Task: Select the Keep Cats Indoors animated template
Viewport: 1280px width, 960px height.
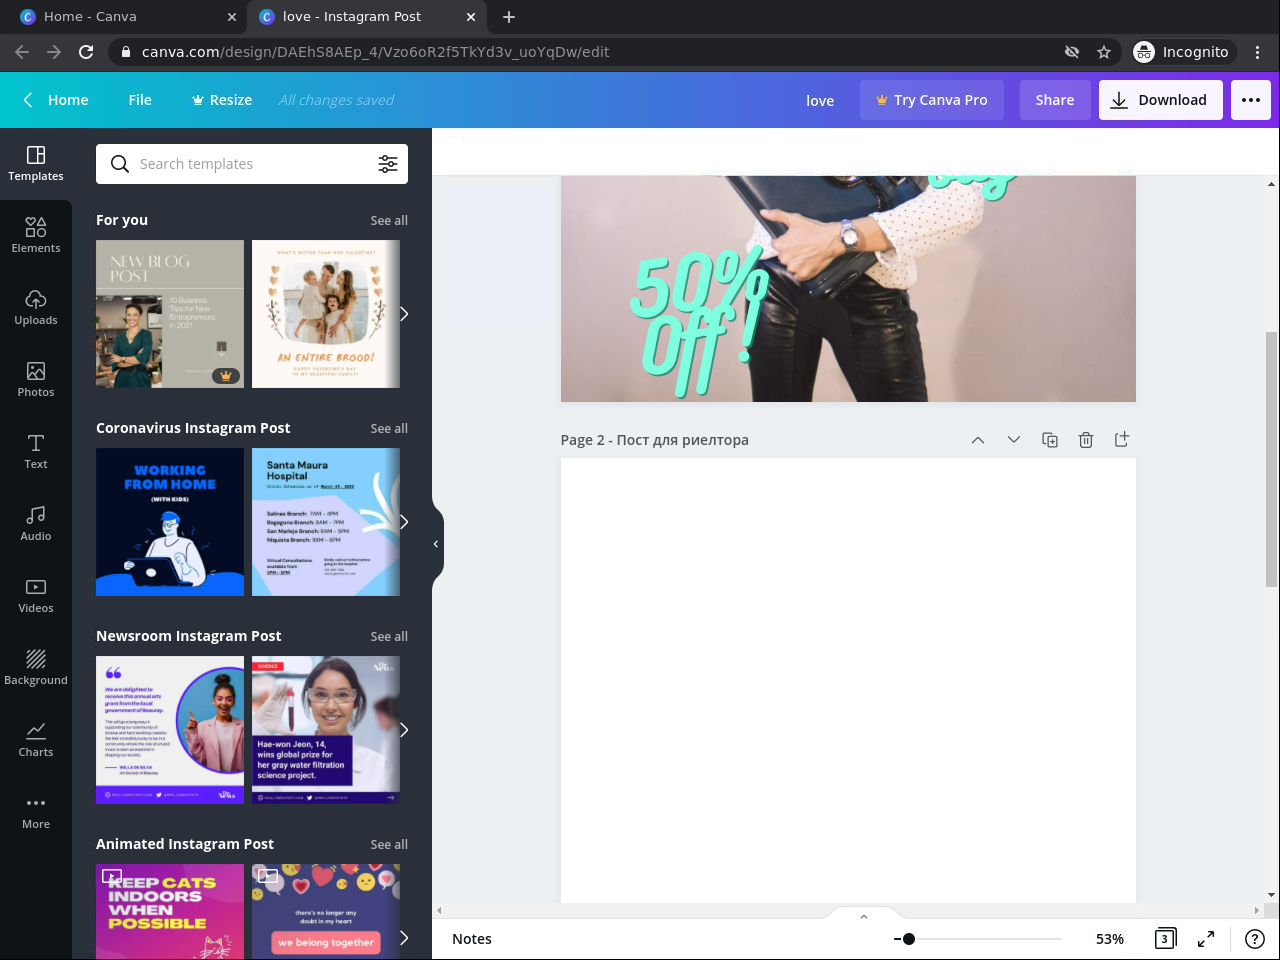Action: [170, 912]
